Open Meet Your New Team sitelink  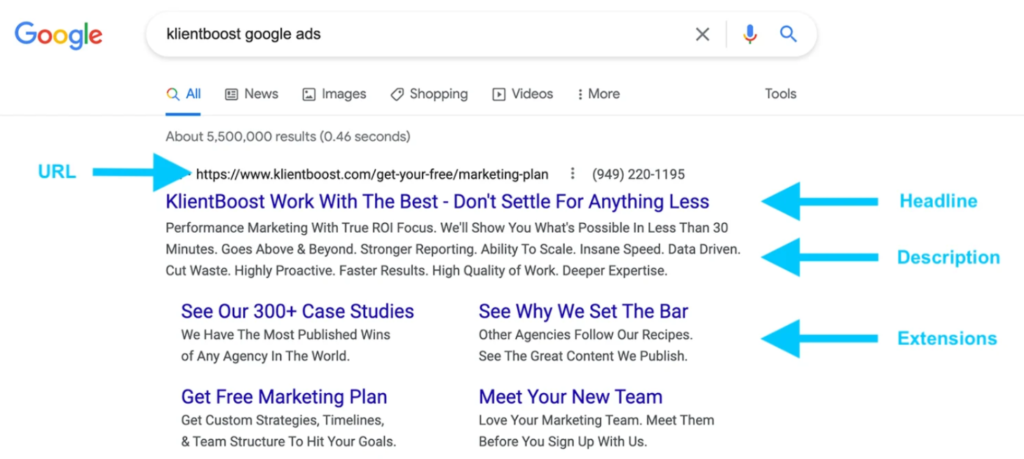[x=570, y=396]
